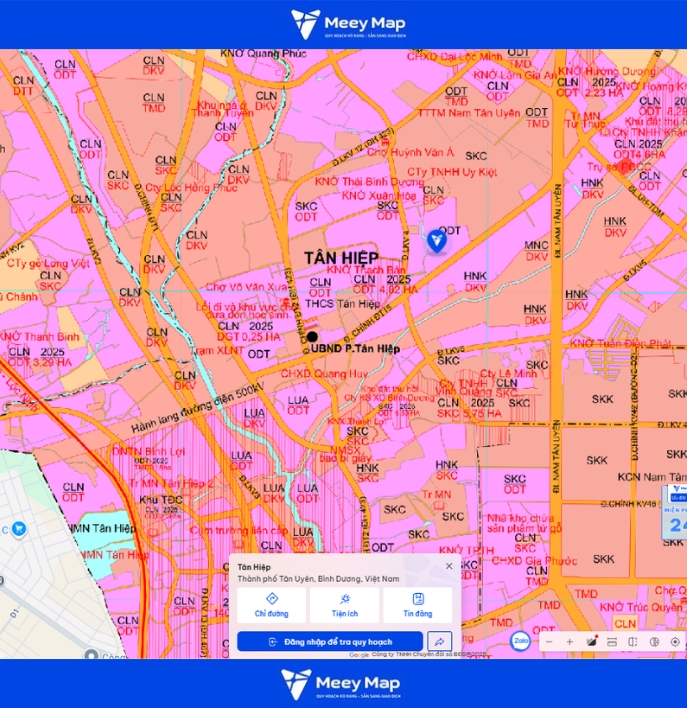Open the map layers icon with red dot
The height and width of the screenshot is (708, 687).
tap(591, 642)
